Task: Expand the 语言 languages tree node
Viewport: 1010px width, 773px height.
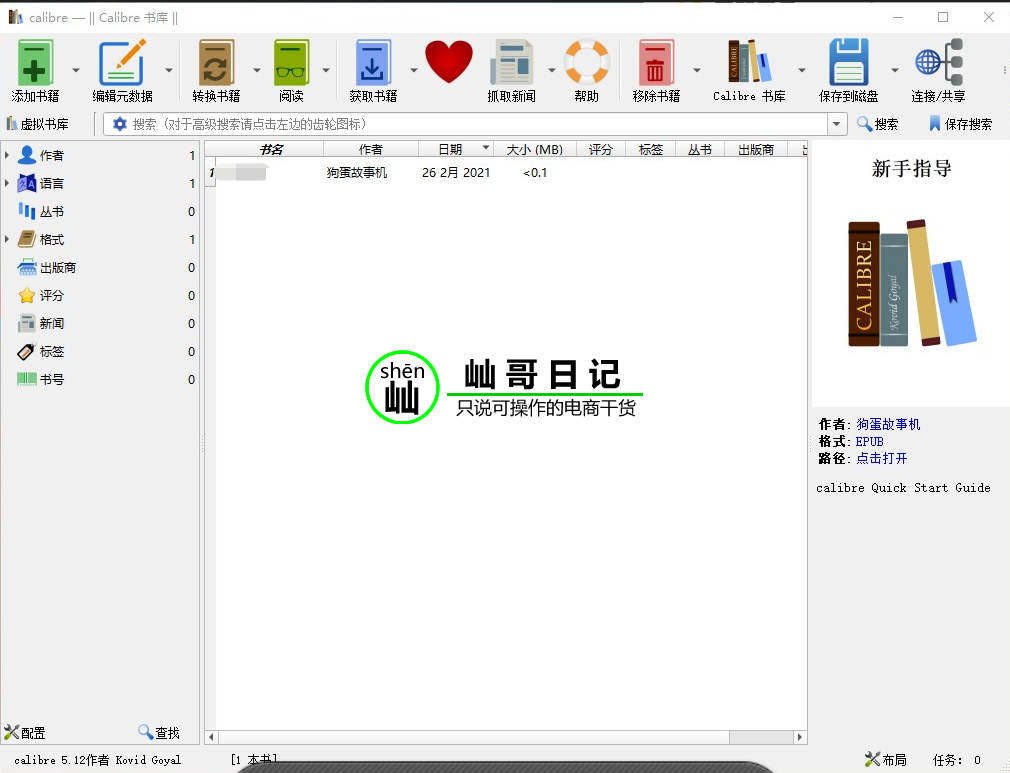Action: [7, 183]
